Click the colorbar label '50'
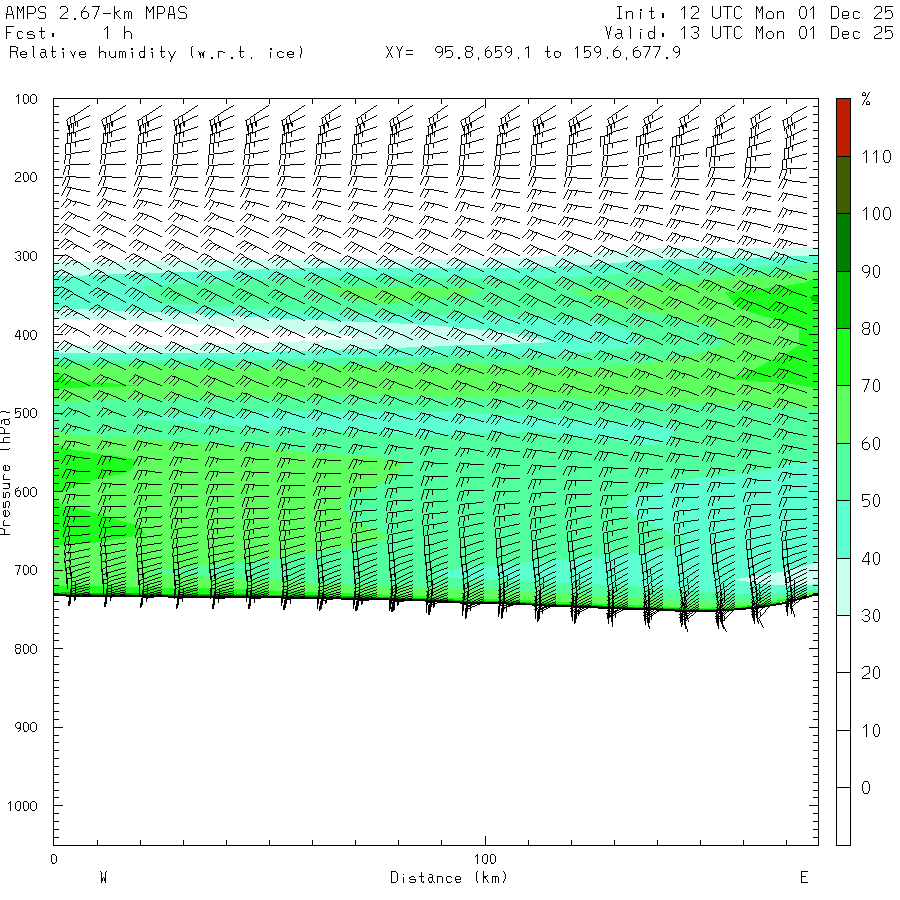 (871, 501)
